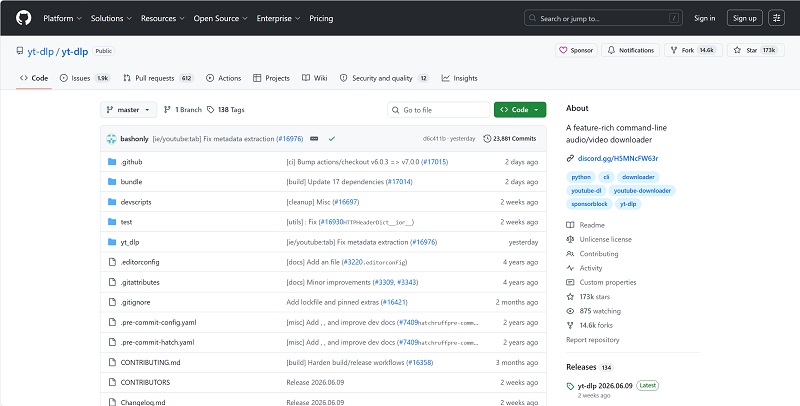Open the Notifications bell button

coord(631,50)
